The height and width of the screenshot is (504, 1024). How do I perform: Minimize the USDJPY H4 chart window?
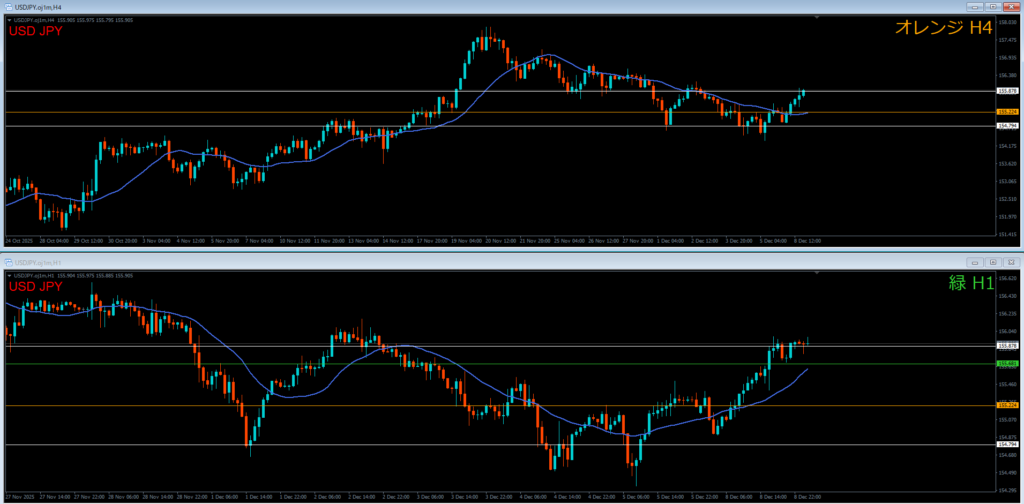point(977,6)
